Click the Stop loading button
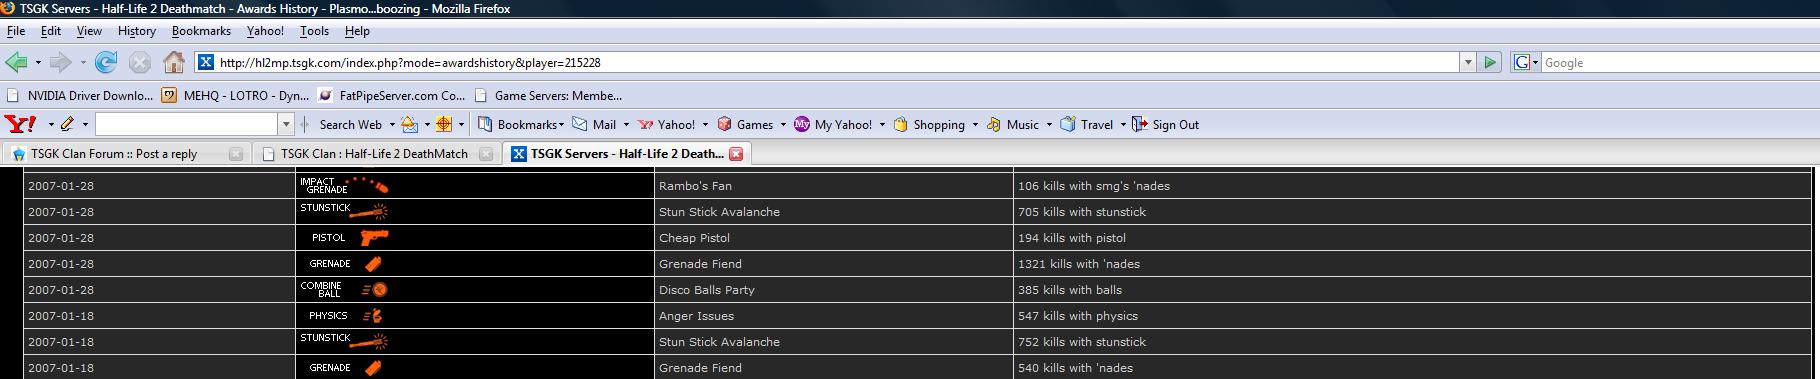Image resolution: width=1820 pixels, height=379 pixels. (x=140, y=63)
